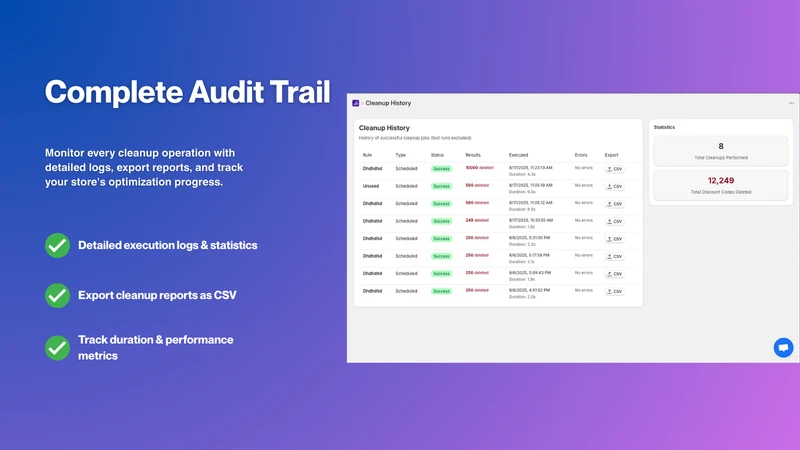The image size is (800, 450).
Task: Click the Errors column header
Action: [581, 155]
